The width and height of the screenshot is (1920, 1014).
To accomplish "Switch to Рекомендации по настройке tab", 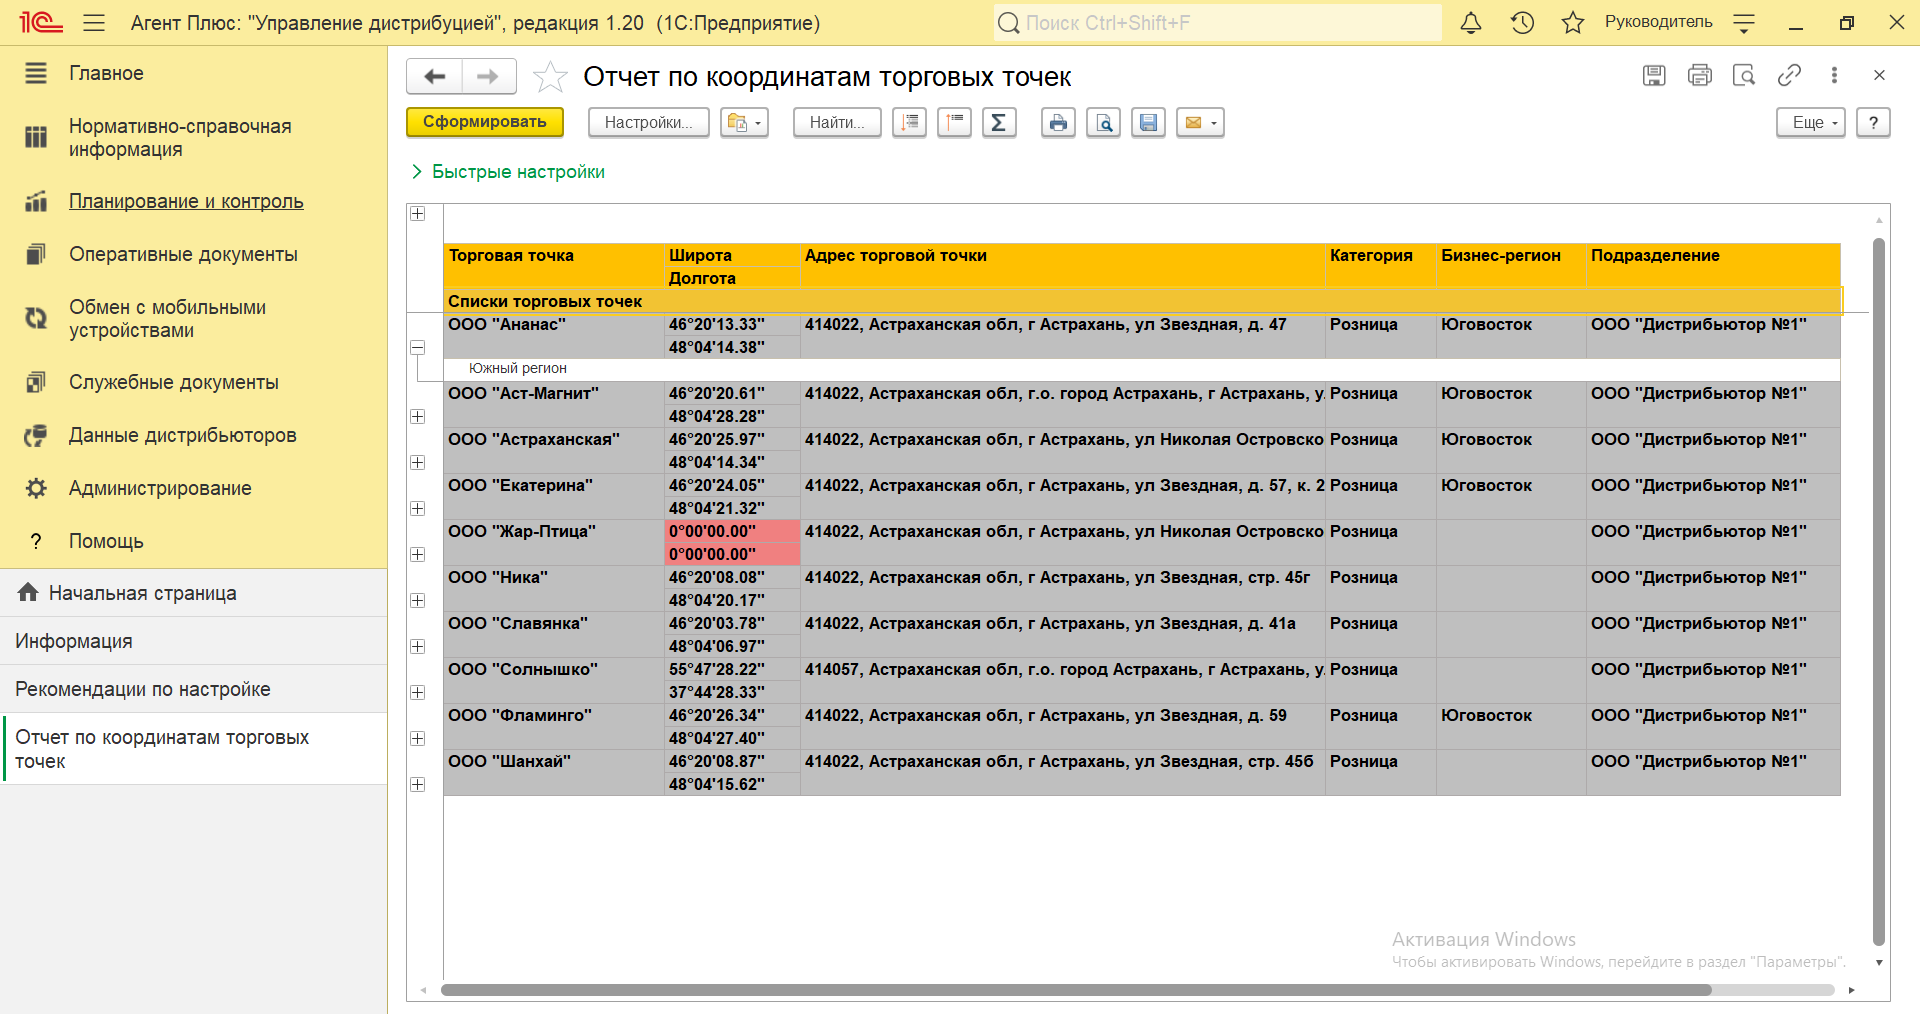I will [x=193, y=689].
